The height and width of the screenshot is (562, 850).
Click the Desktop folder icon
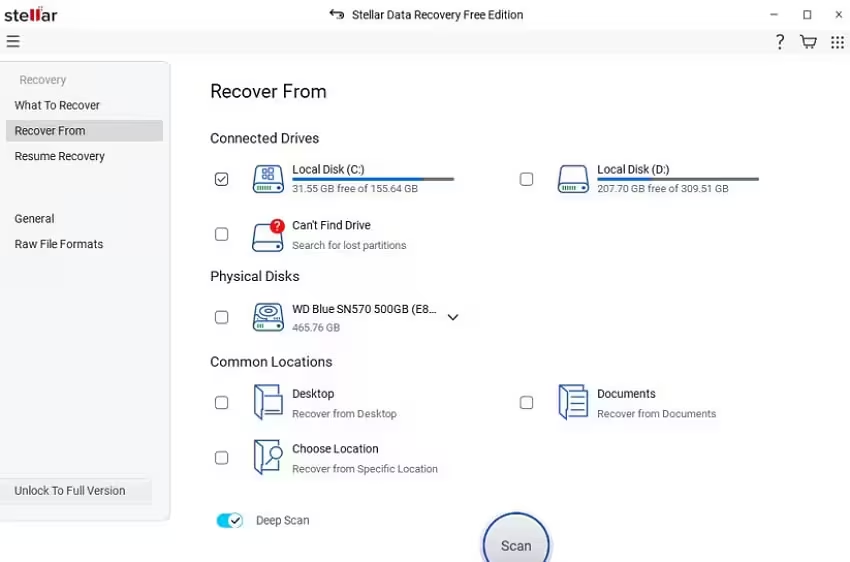tap(268, 402)
